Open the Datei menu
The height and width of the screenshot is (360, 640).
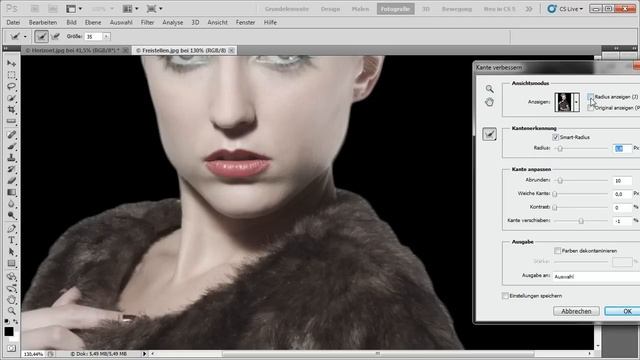pyautogui.click(x=13, y=22)
